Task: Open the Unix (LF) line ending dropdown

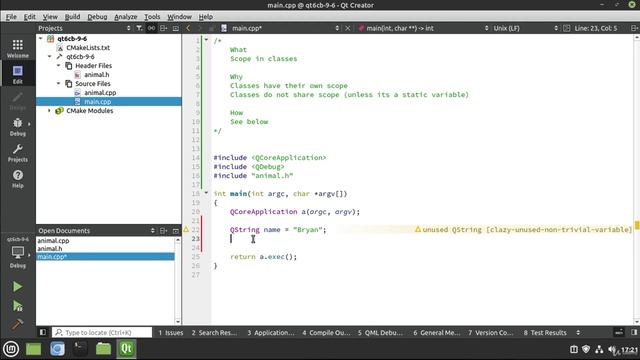Action: [x=525, y=28]
